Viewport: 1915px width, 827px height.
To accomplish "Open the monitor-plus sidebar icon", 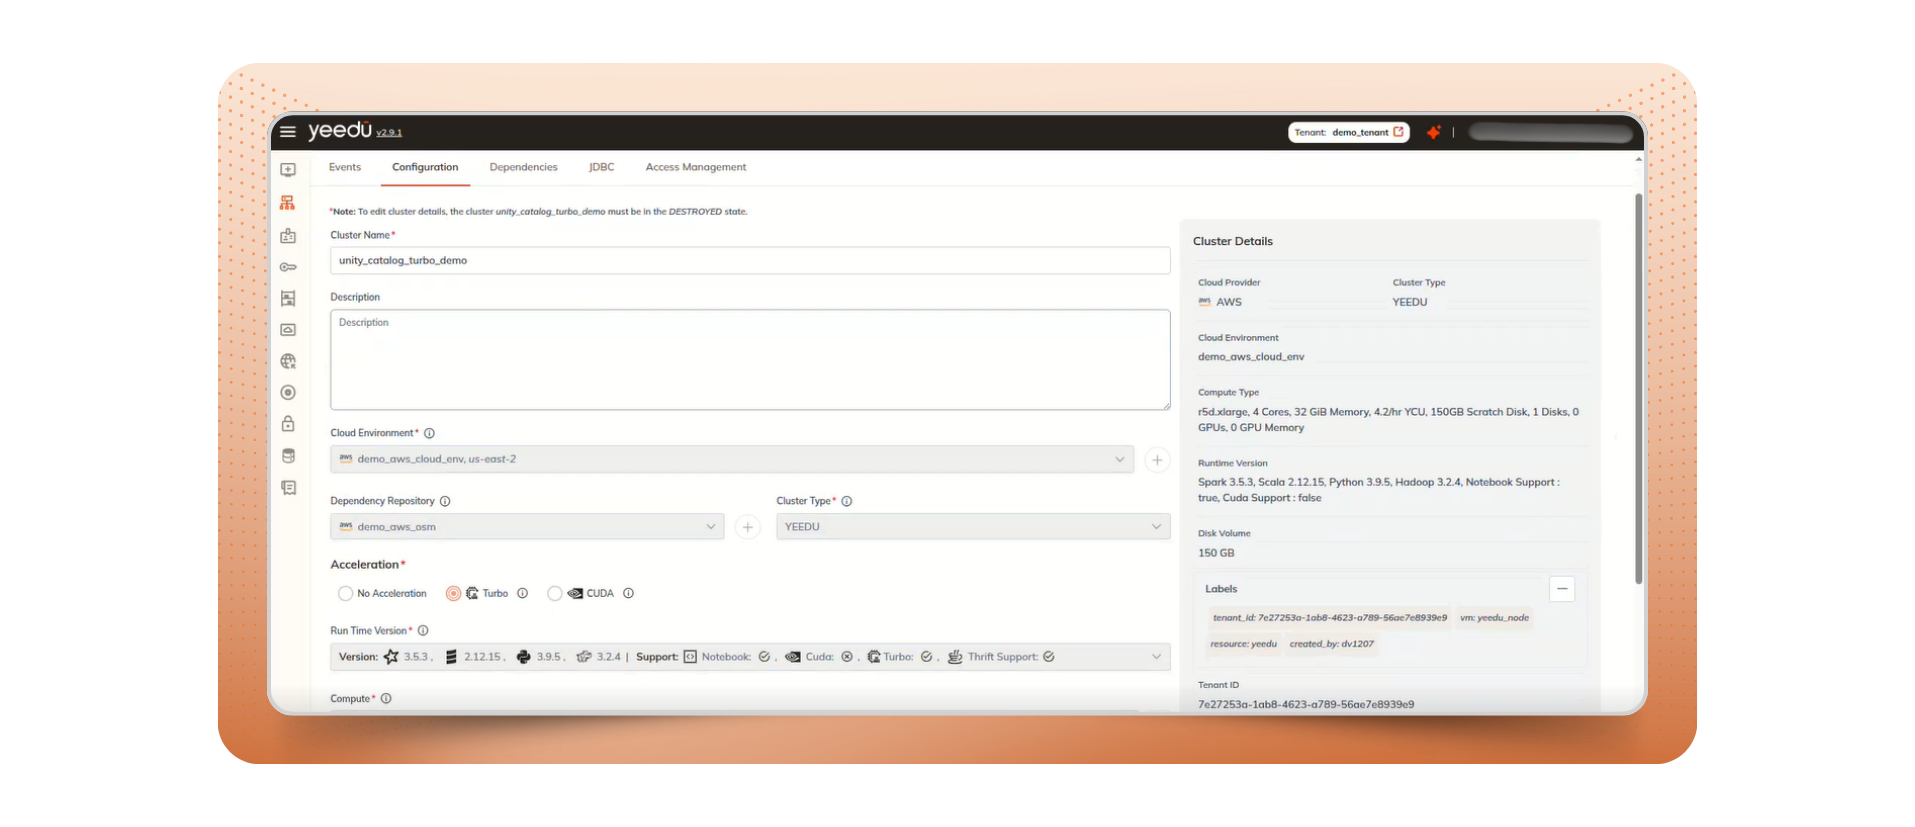I will [x=288, y=170].
